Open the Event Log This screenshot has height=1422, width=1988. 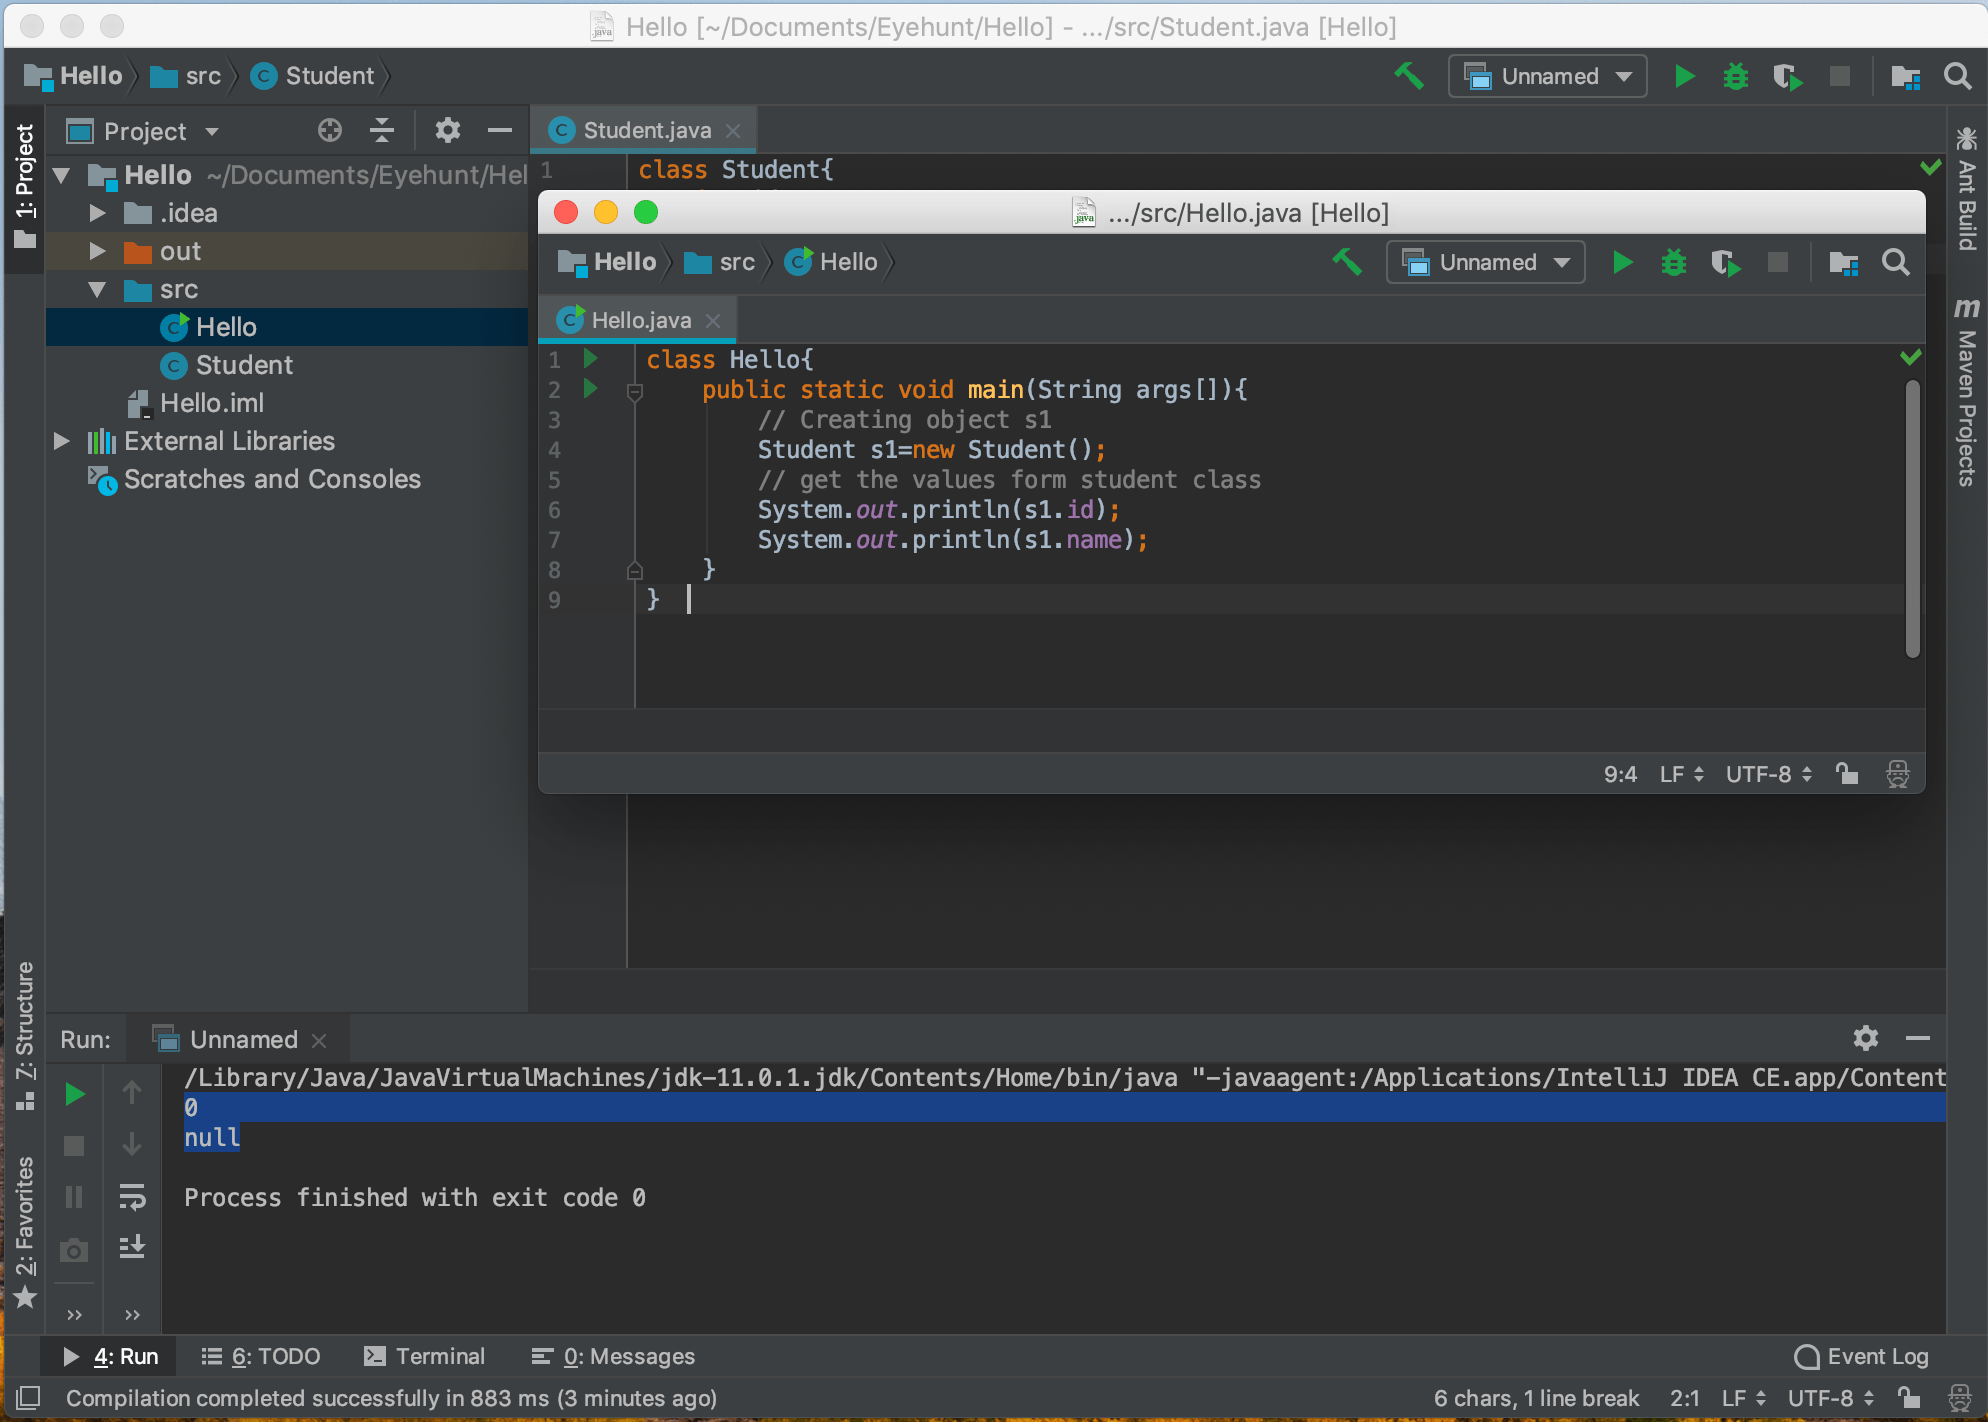1873,1356
